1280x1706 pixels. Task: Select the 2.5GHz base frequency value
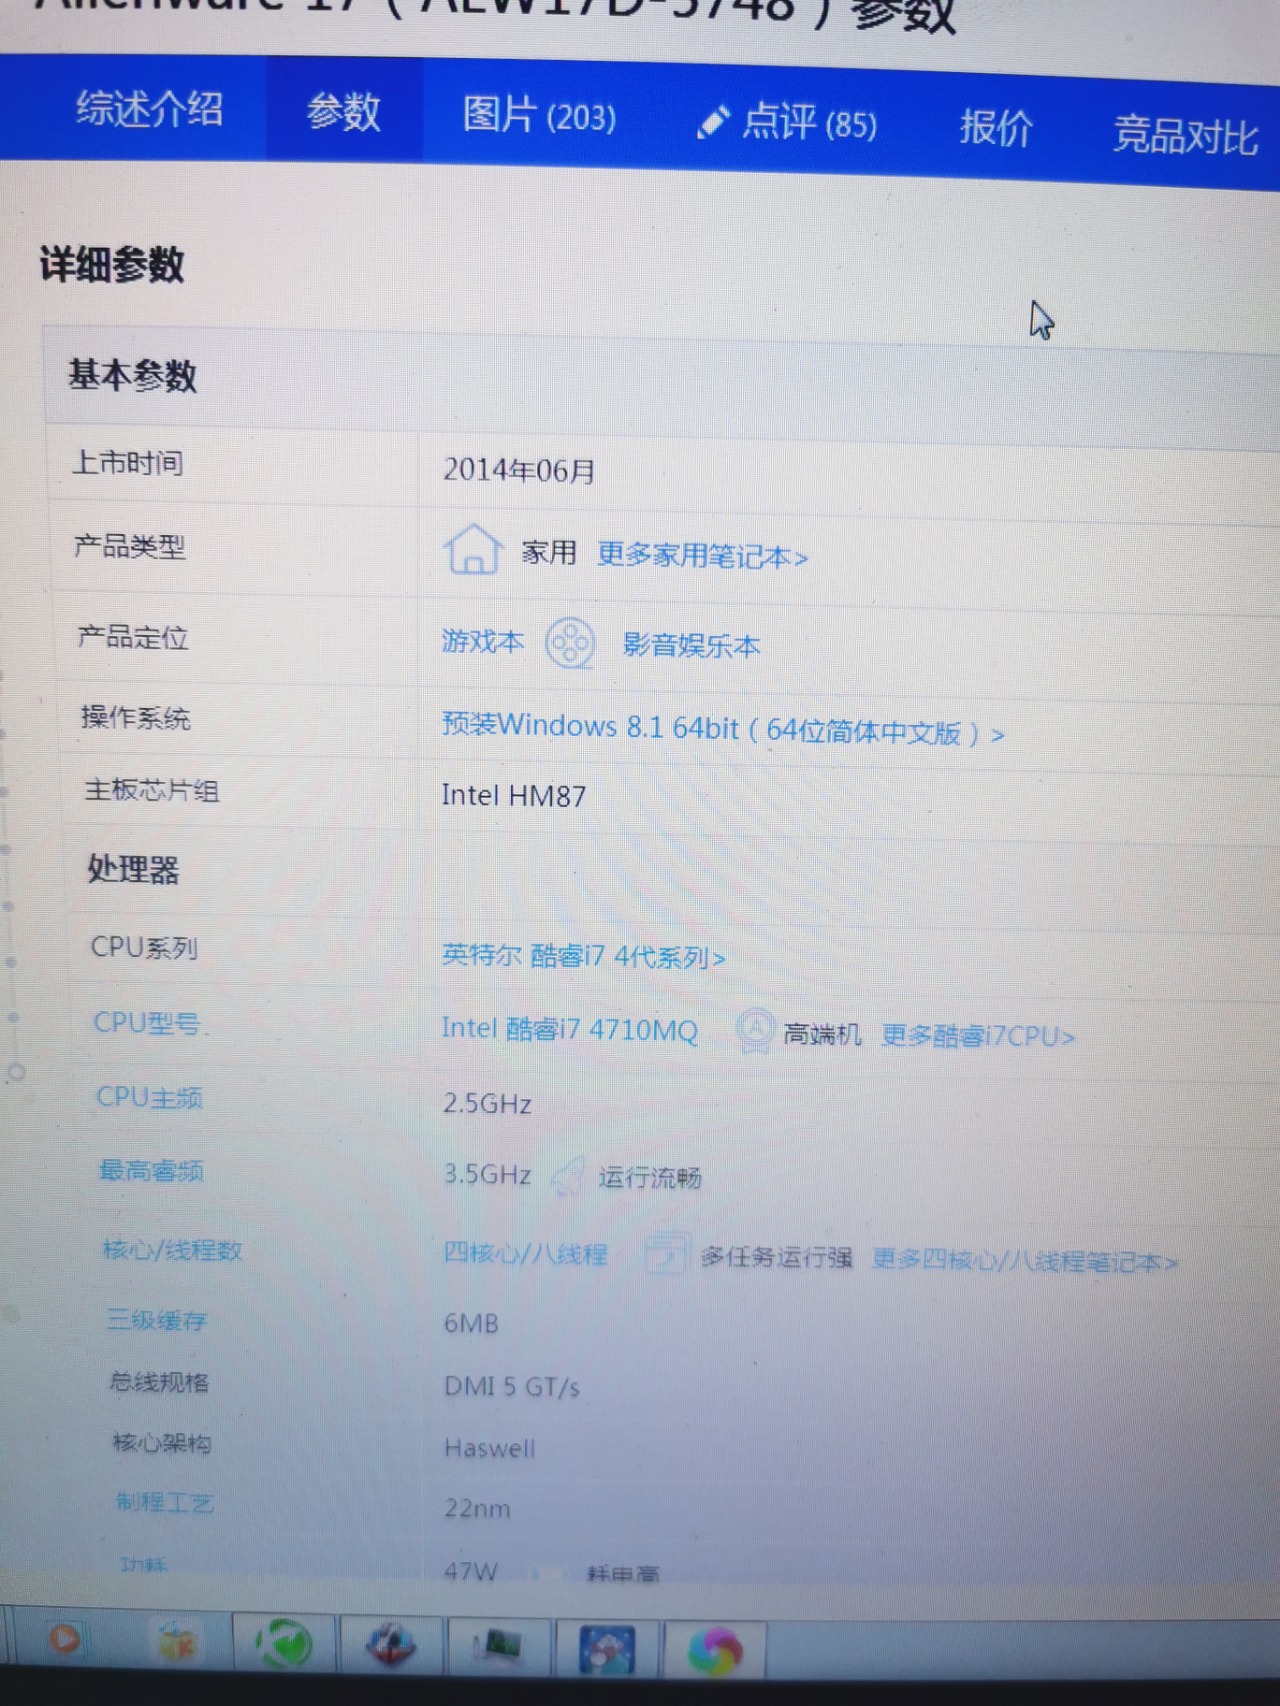click(488, 1104)
